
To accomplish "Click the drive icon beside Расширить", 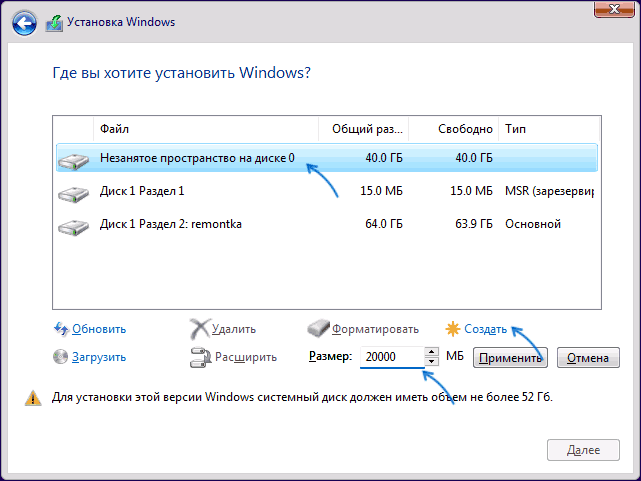I will 200,357.
